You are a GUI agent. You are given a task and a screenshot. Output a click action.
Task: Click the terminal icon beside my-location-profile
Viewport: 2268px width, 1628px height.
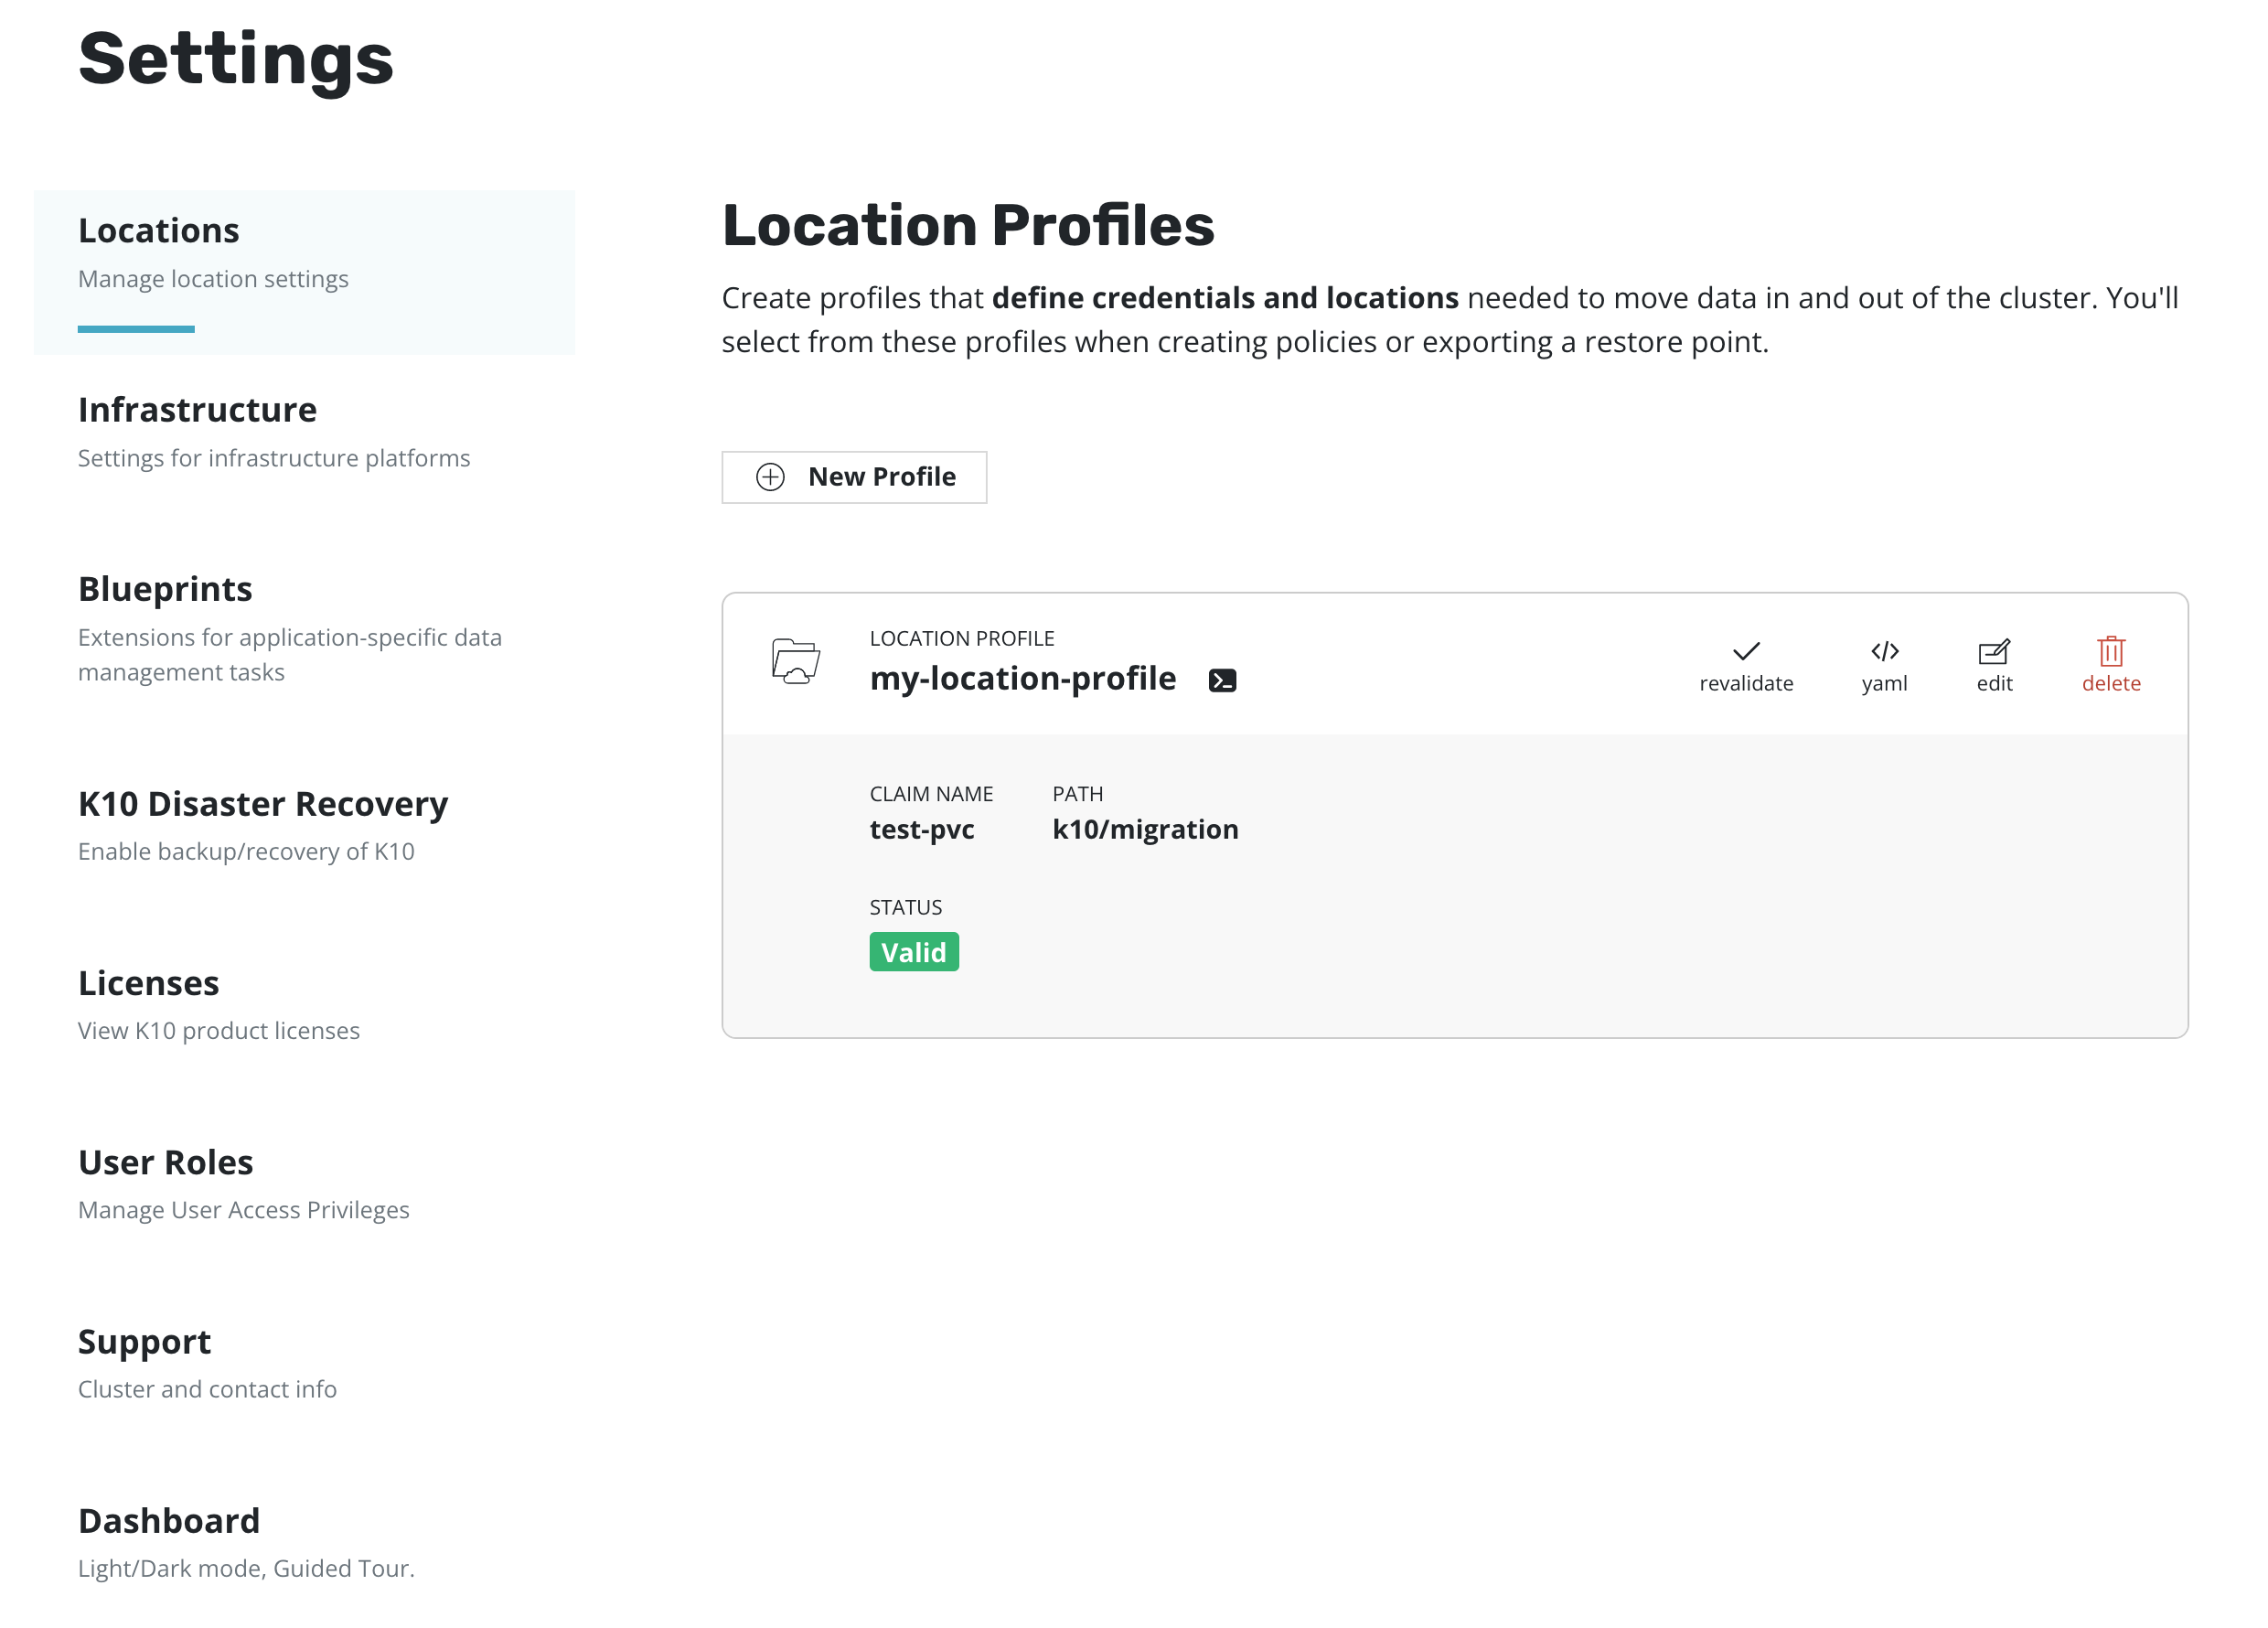[1222, 681]
